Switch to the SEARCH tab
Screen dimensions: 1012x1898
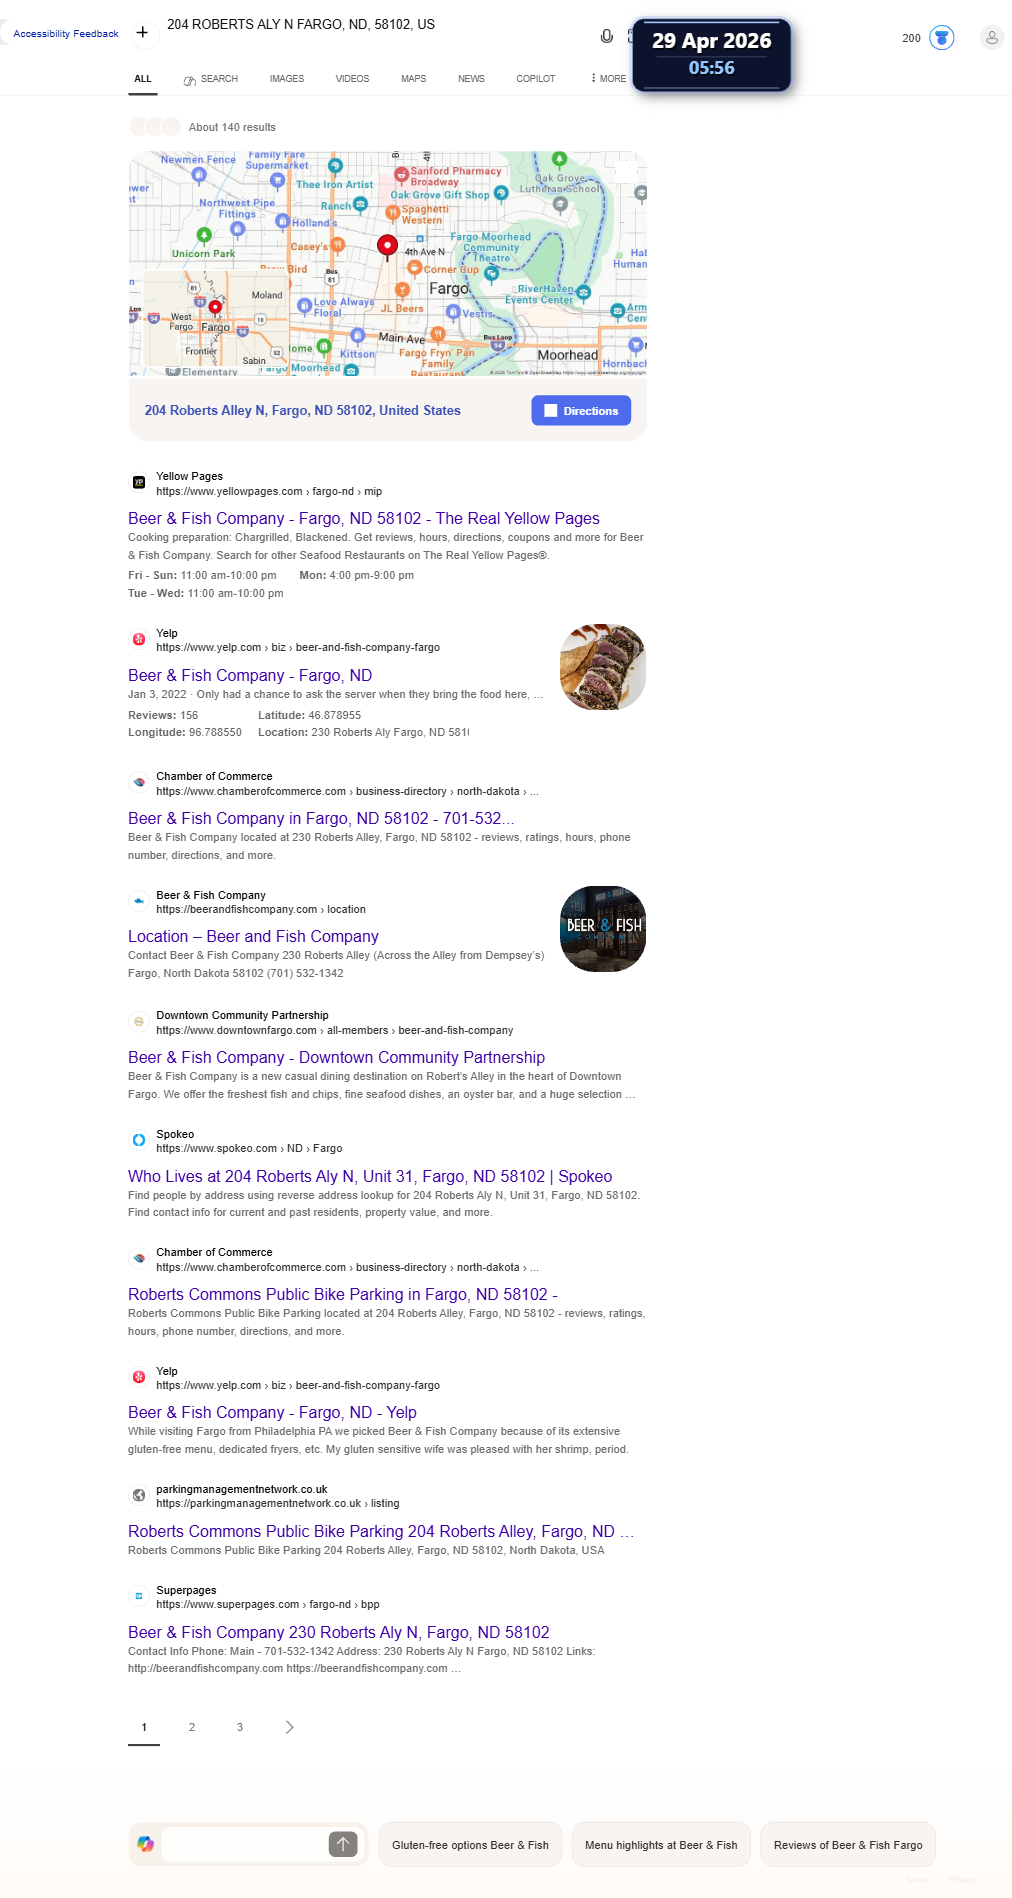click(211, 79)
